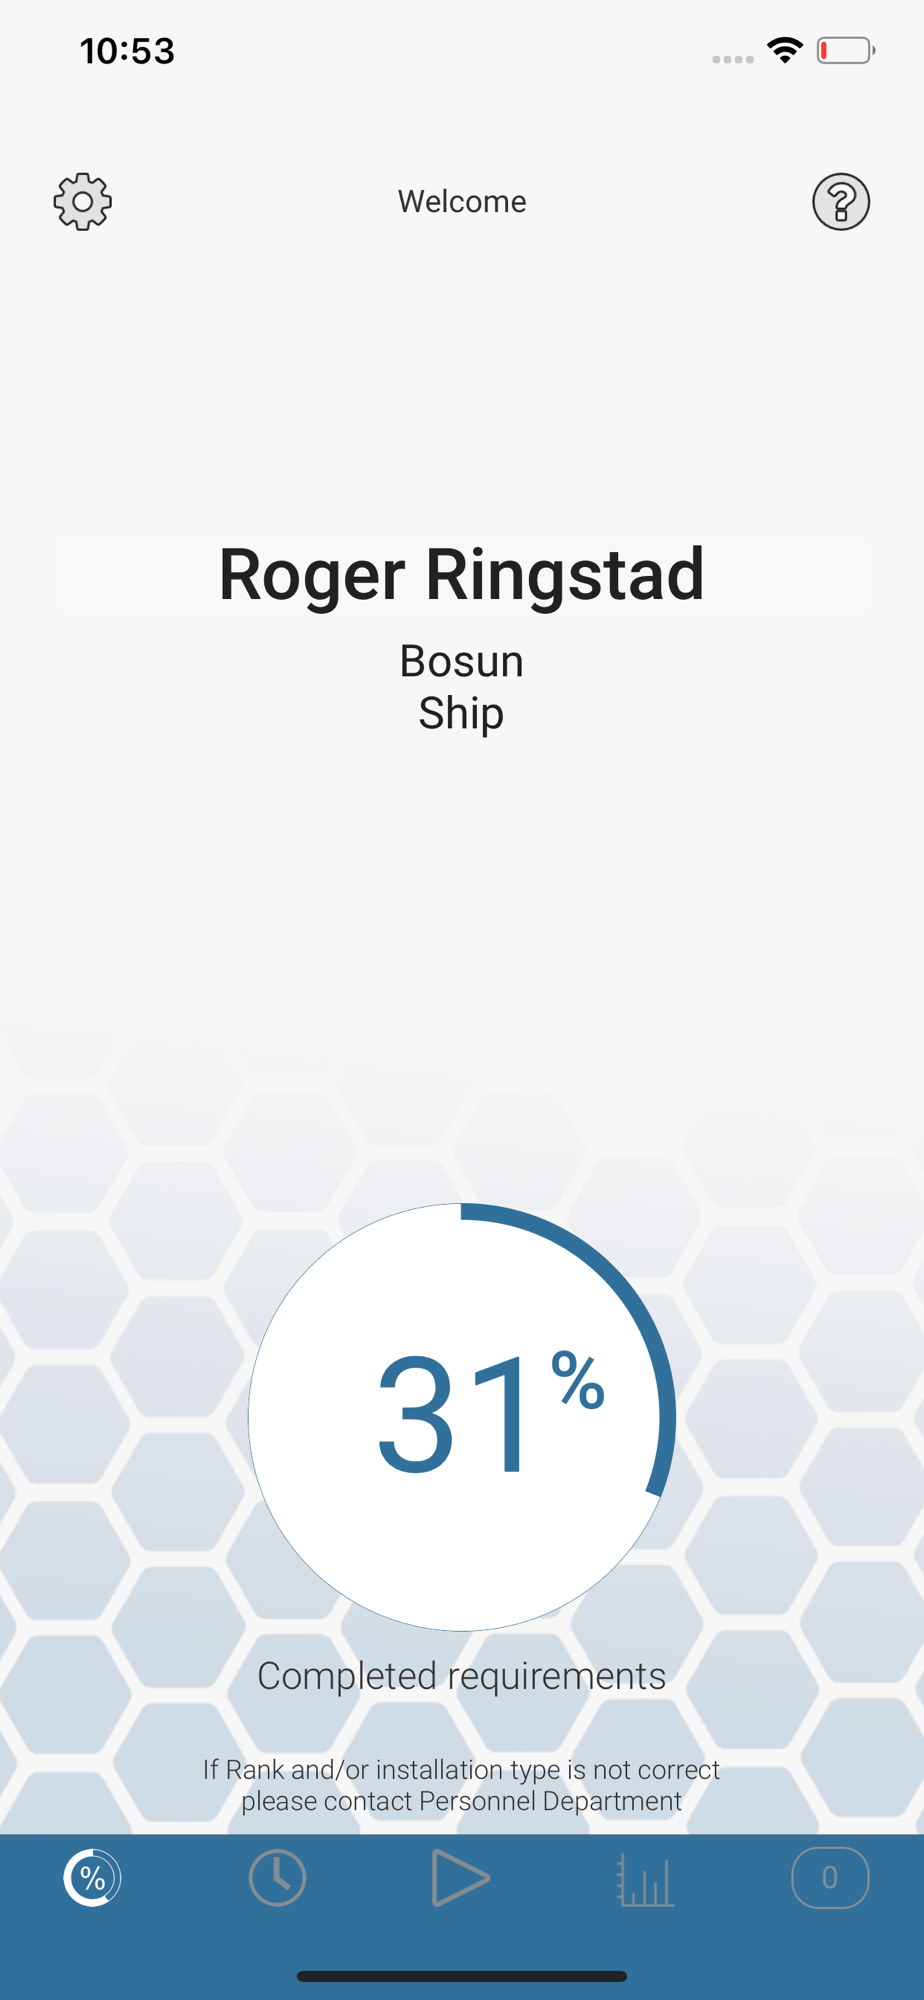Tap the 31% completion circle
The width and height of the screenshot is (924, 2000).
tap(462, 1417)
